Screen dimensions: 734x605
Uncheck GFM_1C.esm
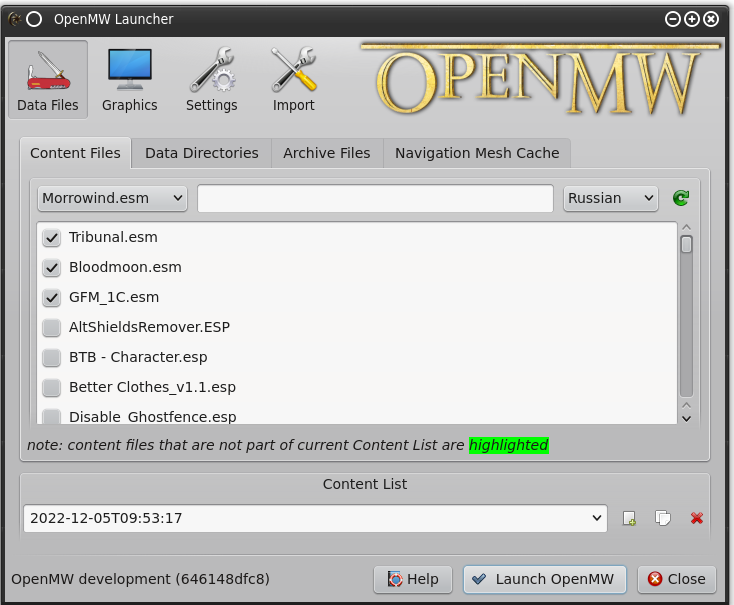click(51, 298)
